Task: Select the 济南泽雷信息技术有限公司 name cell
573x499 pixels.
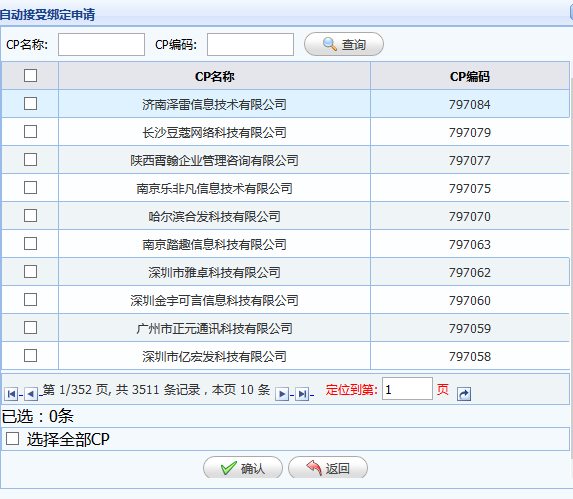Action: (214, 104)
